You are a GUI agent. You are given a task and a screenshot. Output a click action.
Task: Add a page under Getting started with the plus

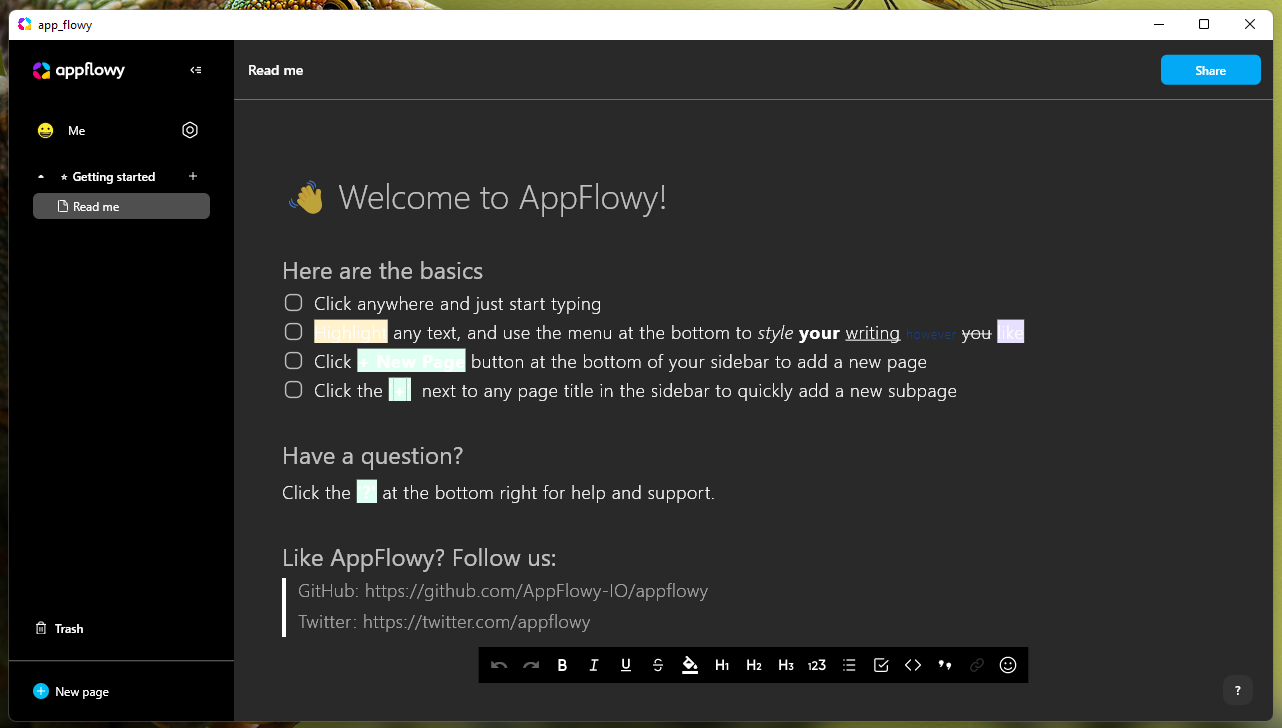click(x=192, y=176)
